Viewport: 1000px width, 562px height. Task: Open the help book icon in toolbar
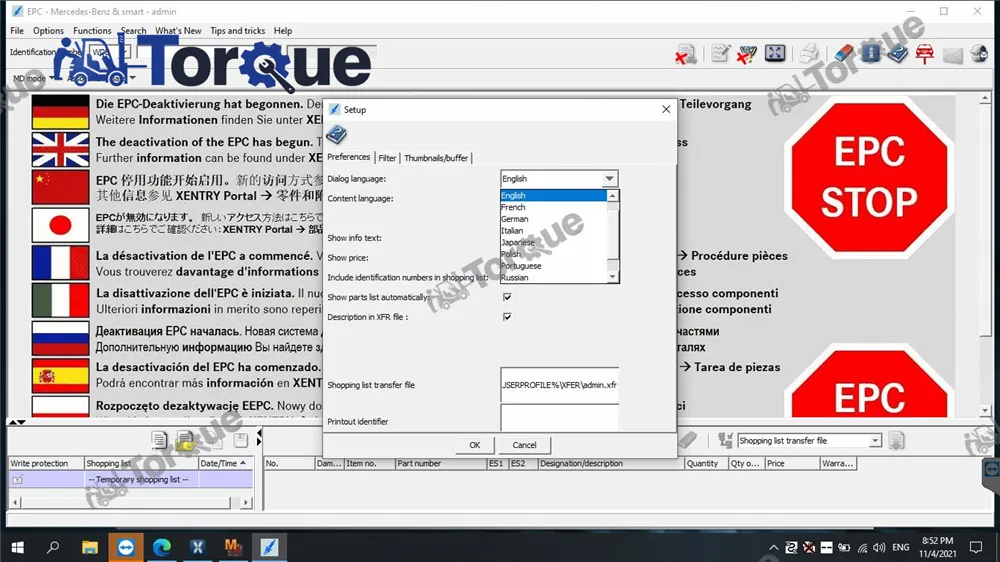point(897,54)
